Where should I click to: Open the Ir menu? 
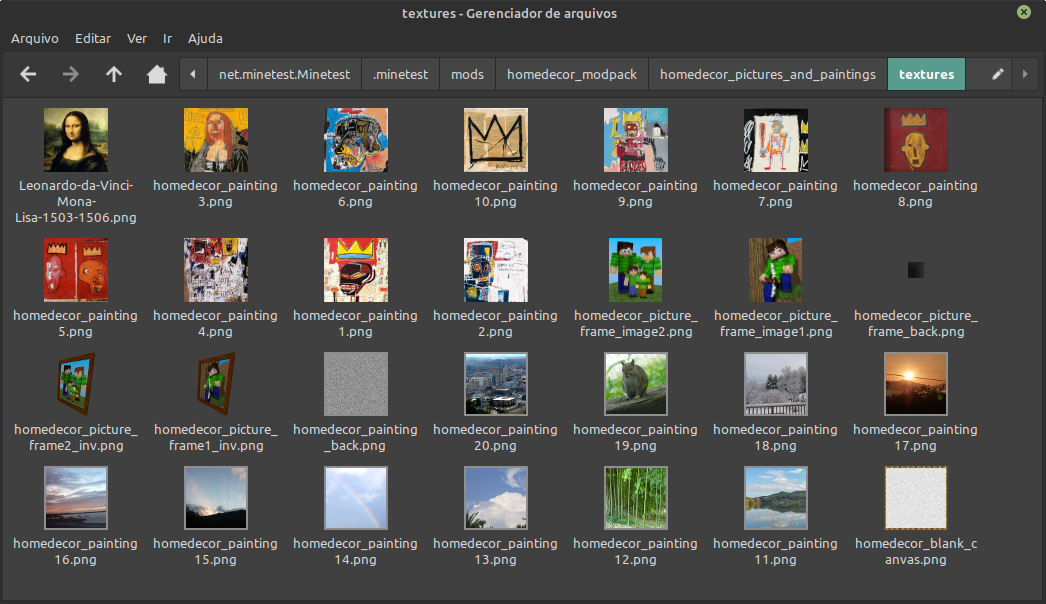pyautogui.click(x=167, y=39)
